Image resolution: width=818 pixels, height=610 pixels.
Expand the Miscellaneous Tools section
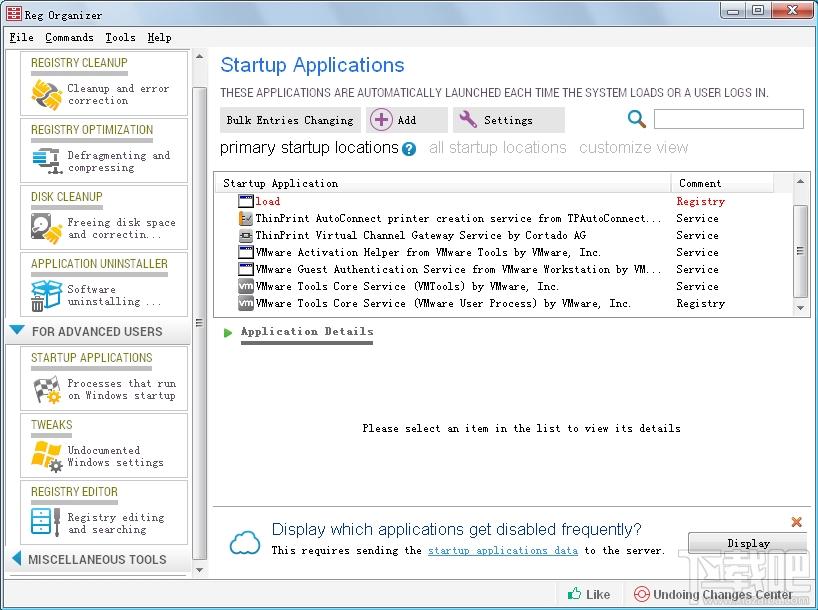[x=17, y=559]
